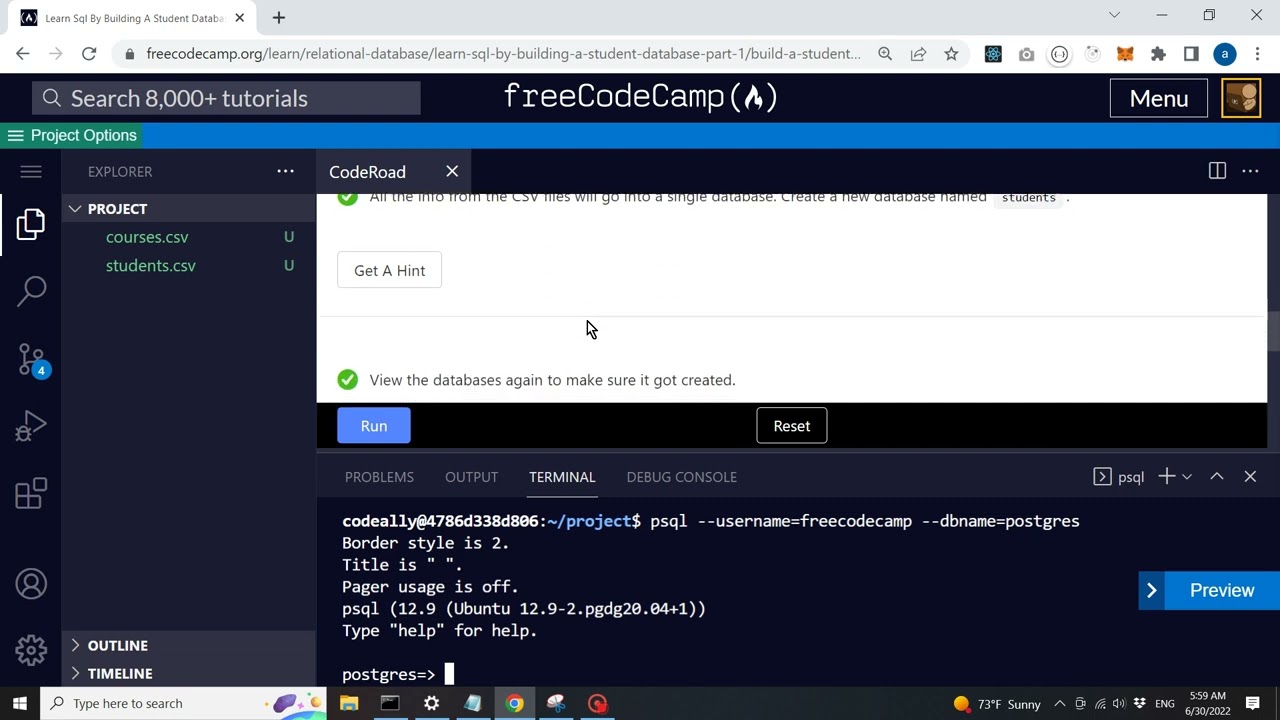Open Chrome three-dot menu
This screenshot has width=1280, height=720.
(x=1257, y=54)
